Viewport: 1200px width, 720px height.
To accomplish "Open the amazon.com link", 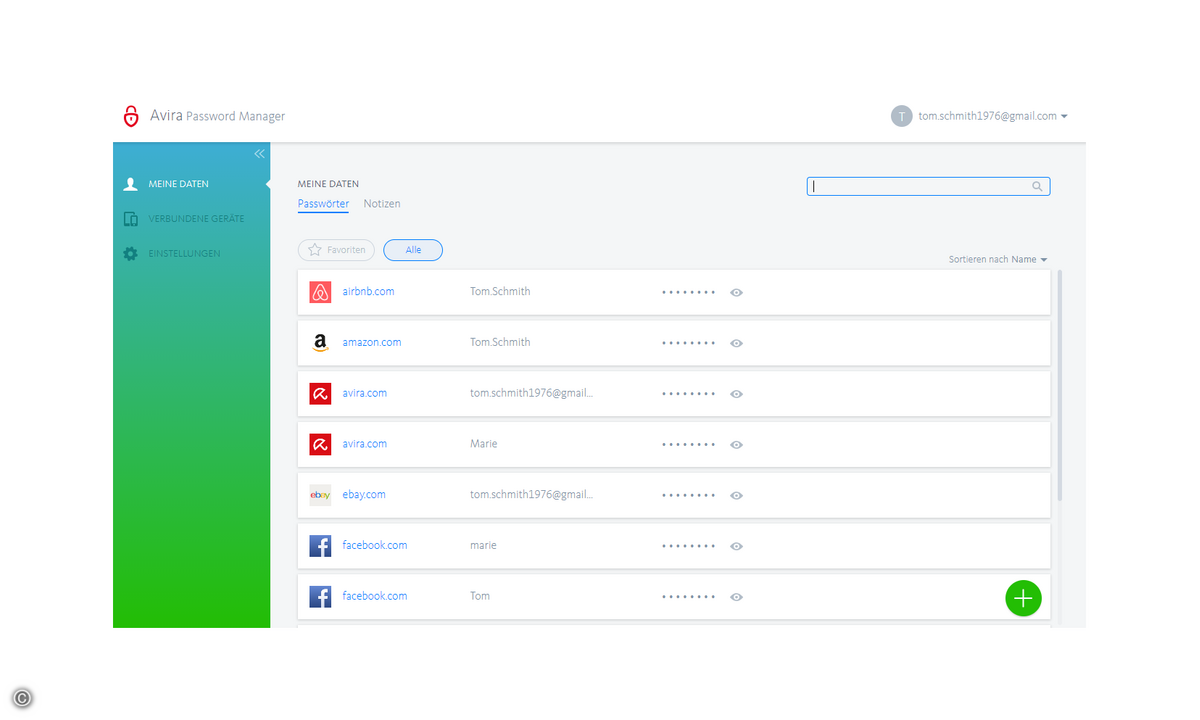I will (x=372, y=342).
